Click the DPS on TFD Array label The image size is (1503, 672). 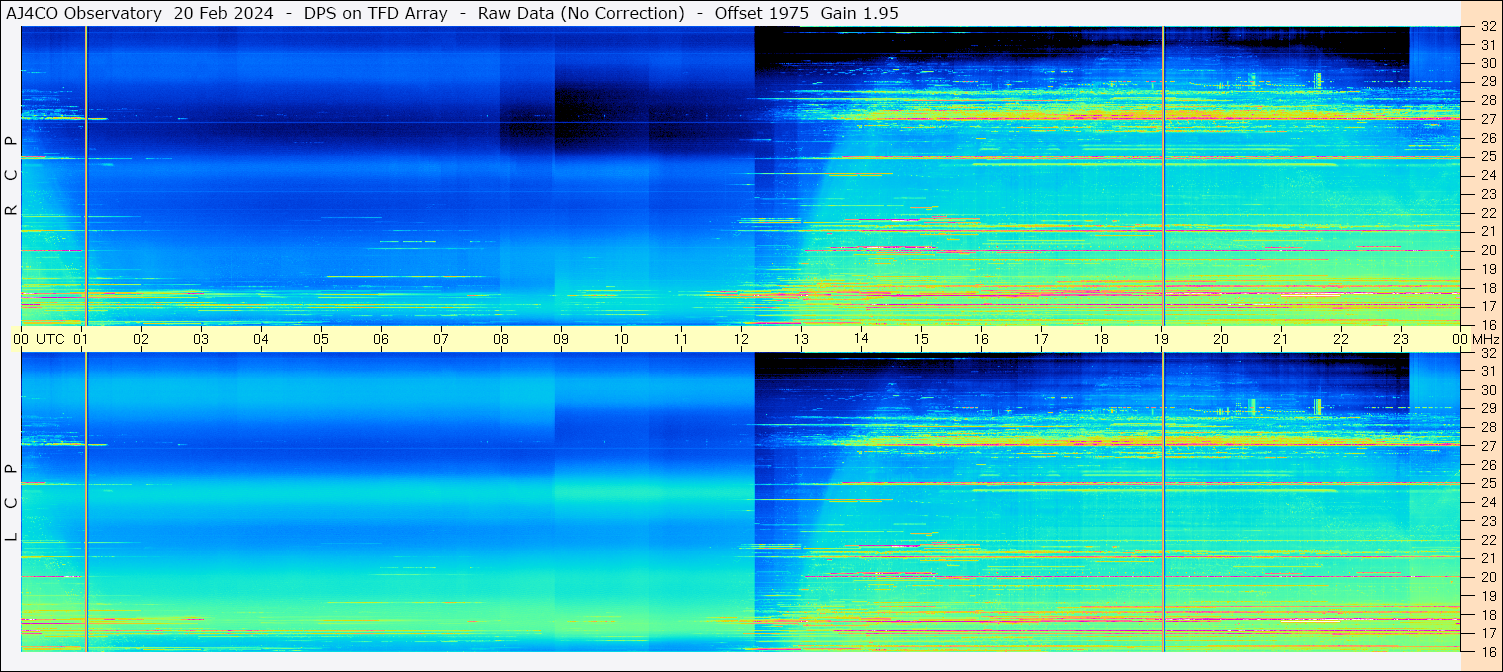[375, 13]
